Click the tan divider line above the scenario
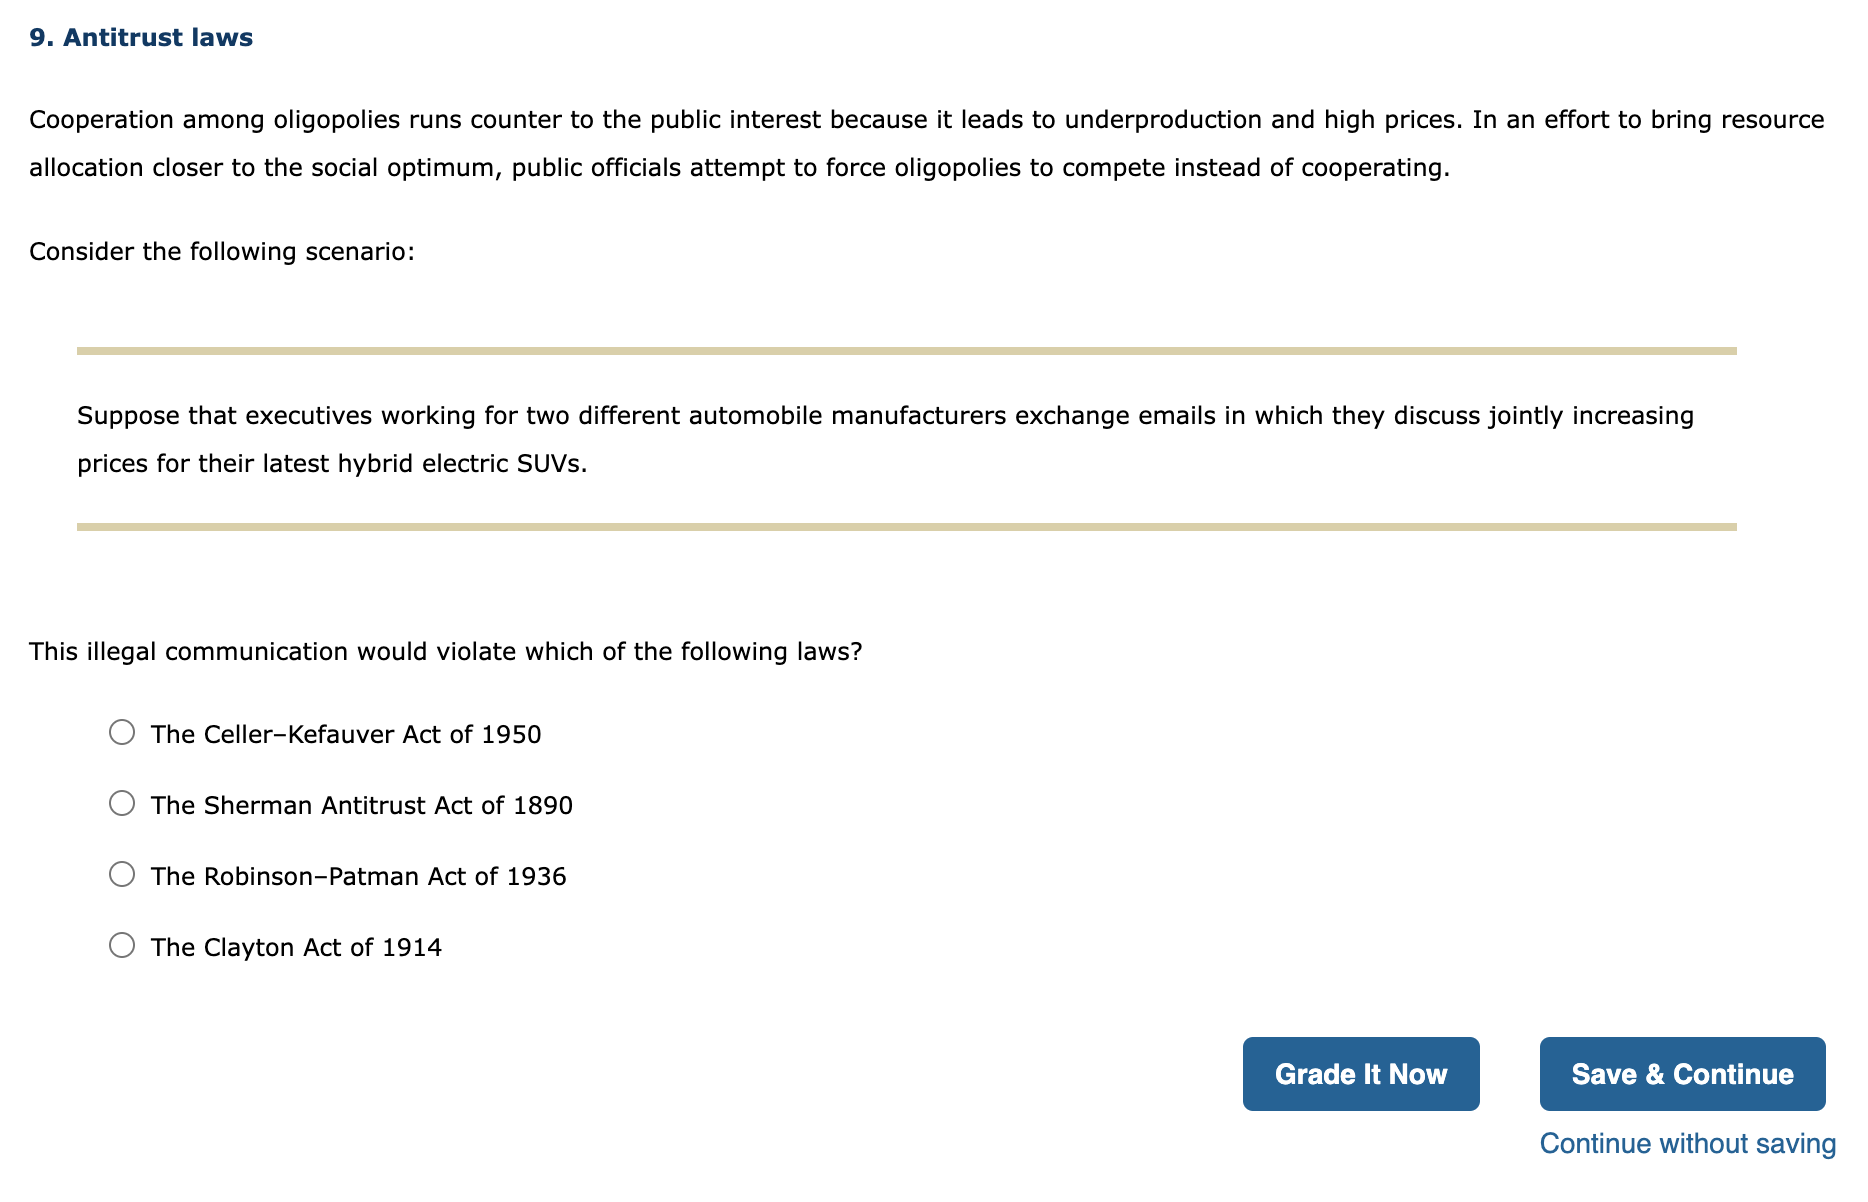This screenshot has width=1868, height=1202. (x=907, y=351)
